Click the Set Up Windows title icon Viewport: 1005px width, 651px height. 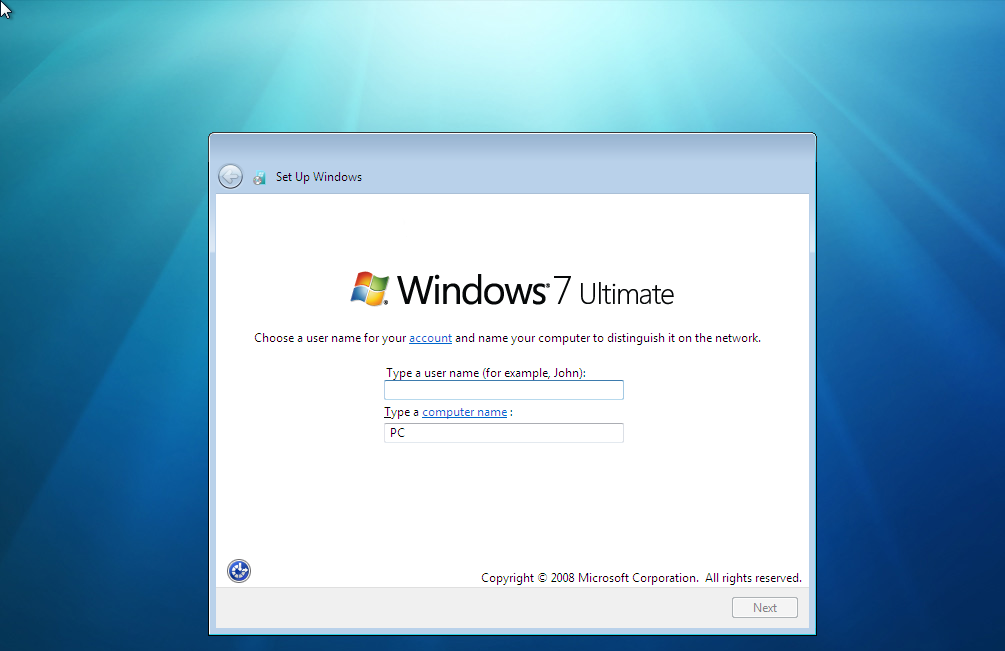point(260,177)
